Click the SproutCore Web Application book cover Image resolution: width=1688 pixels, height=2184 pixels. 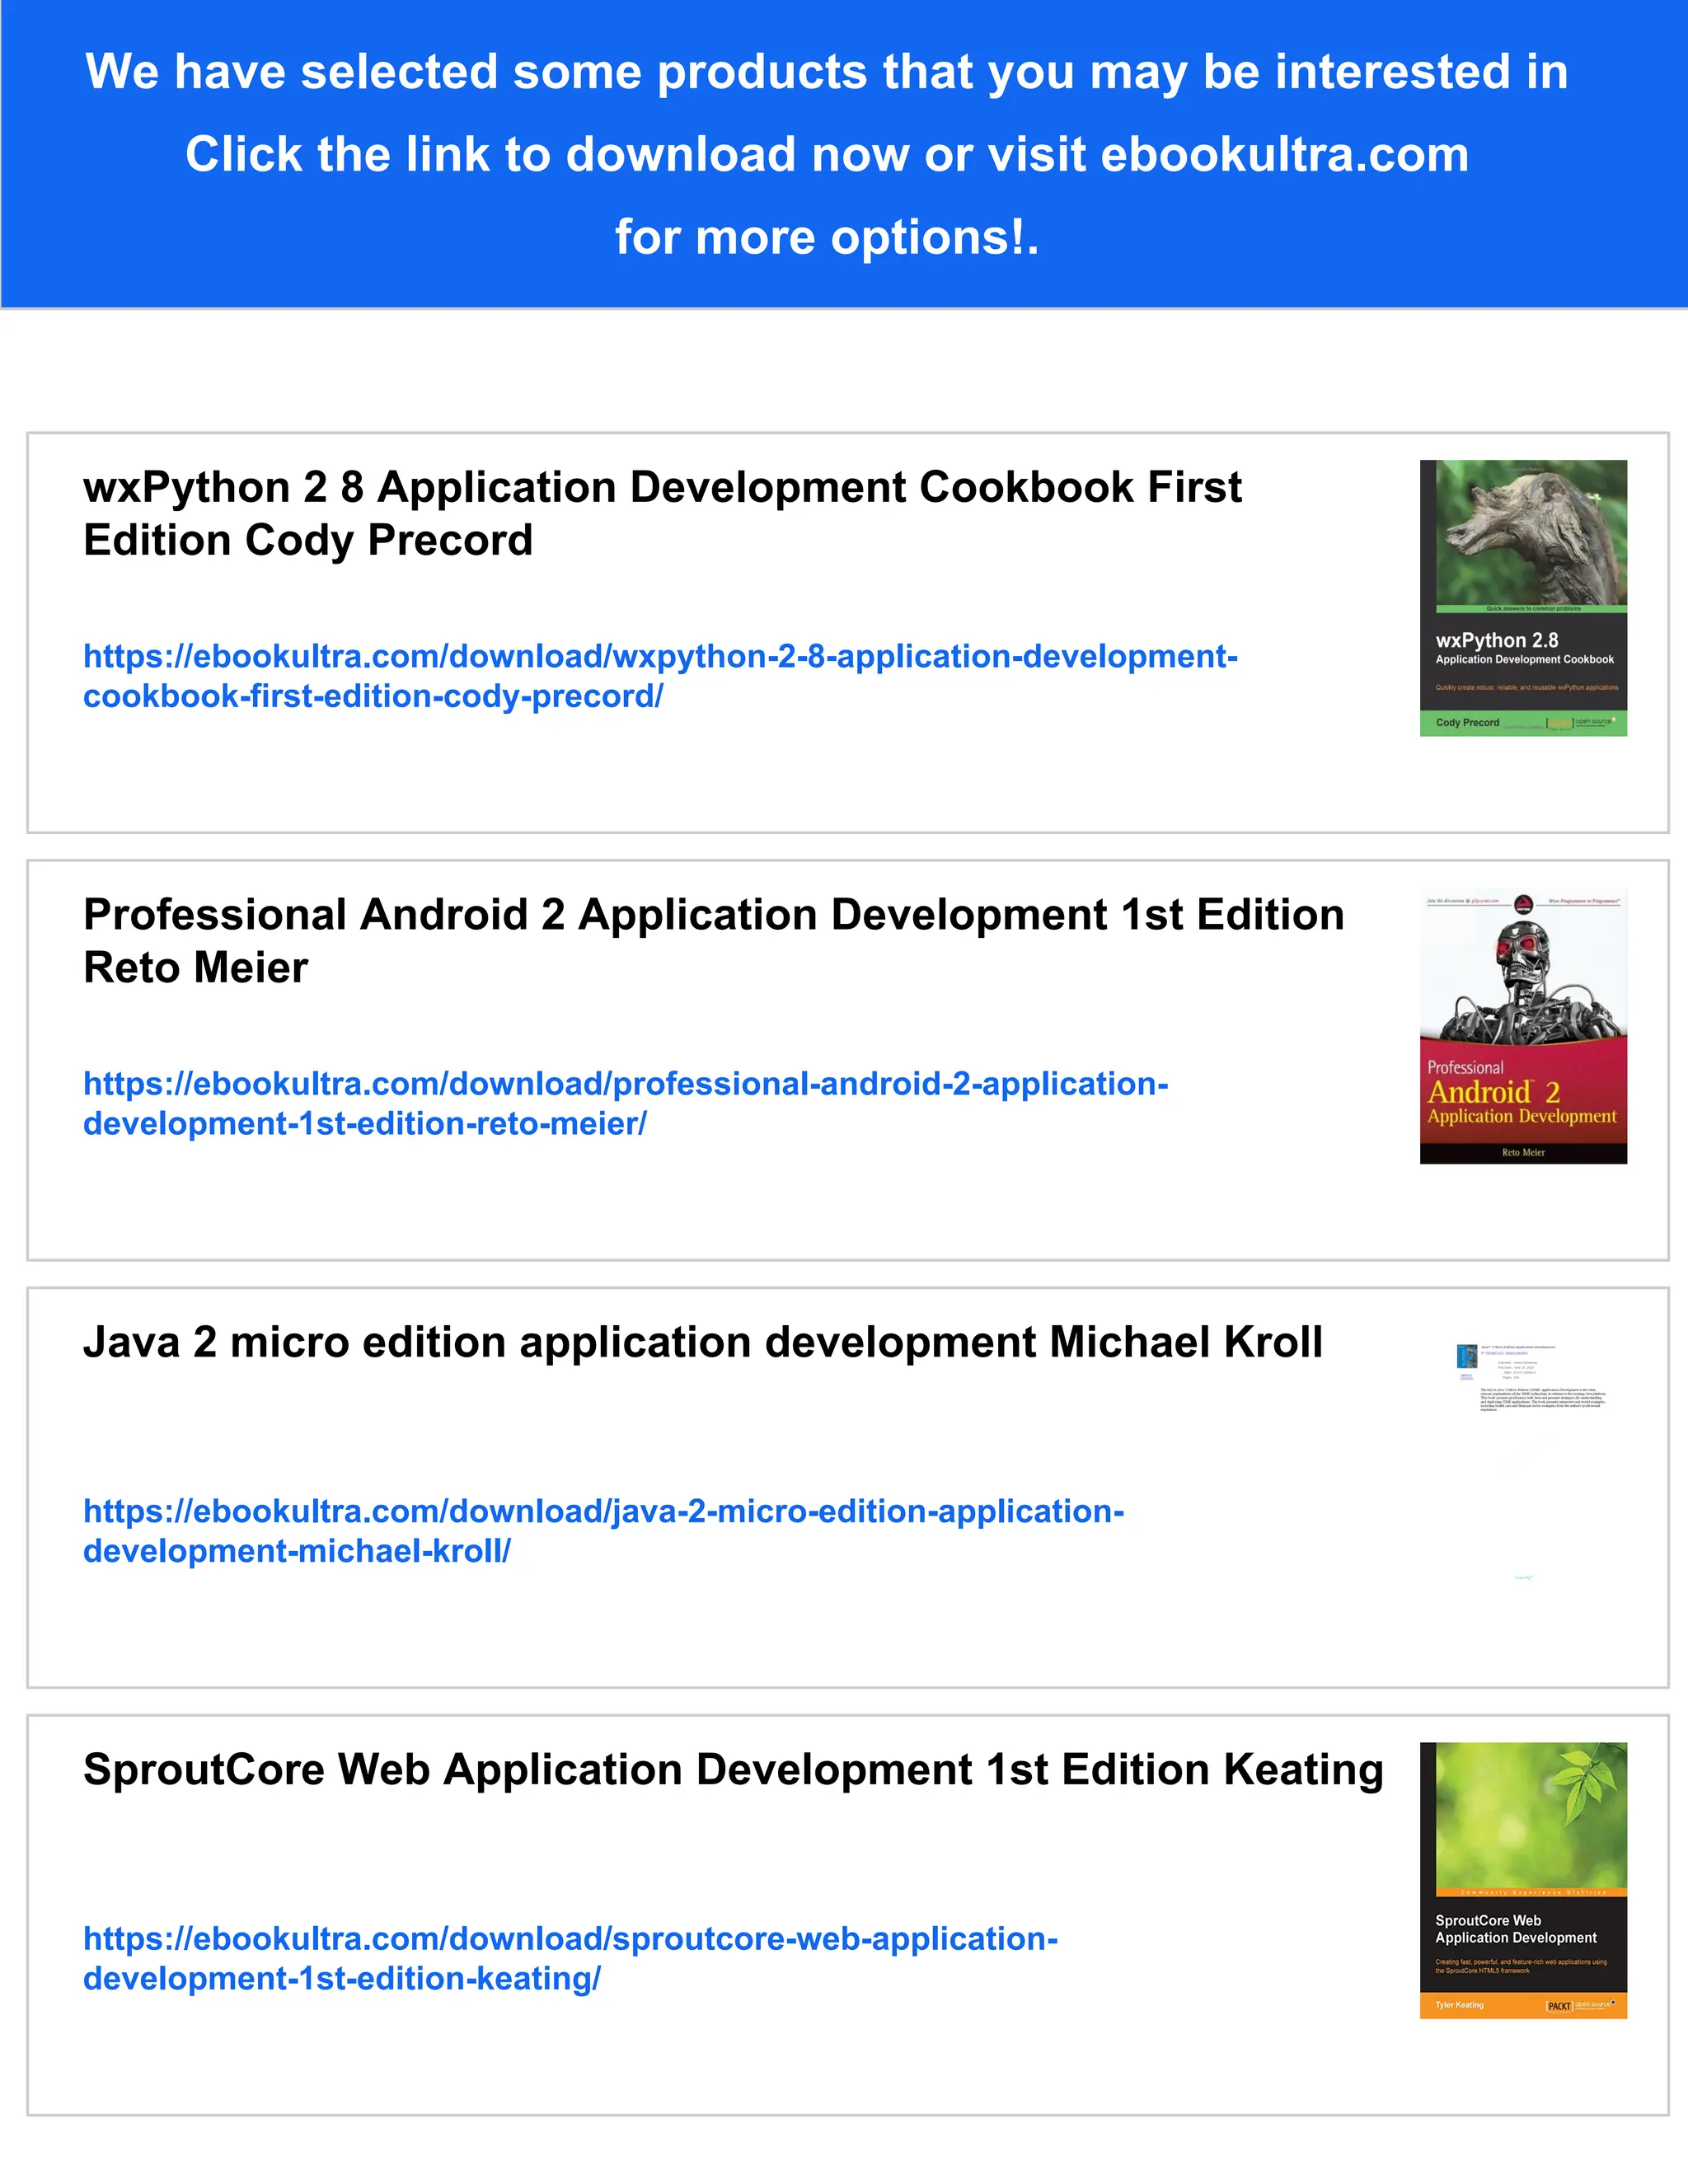(x=1523, y=1881)
